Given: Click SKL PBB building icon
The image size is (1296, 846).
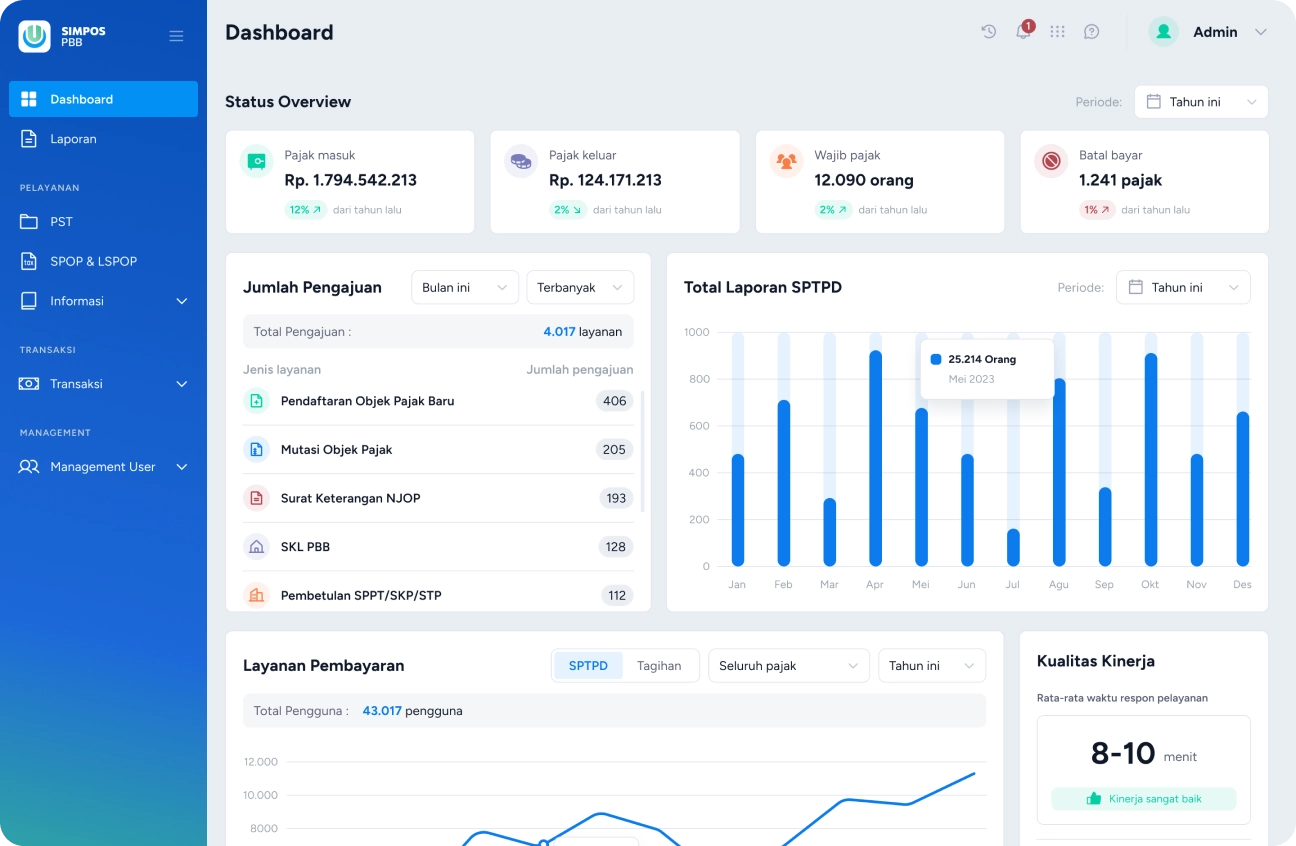Looking at the screenshot, I should pos(257,547).
